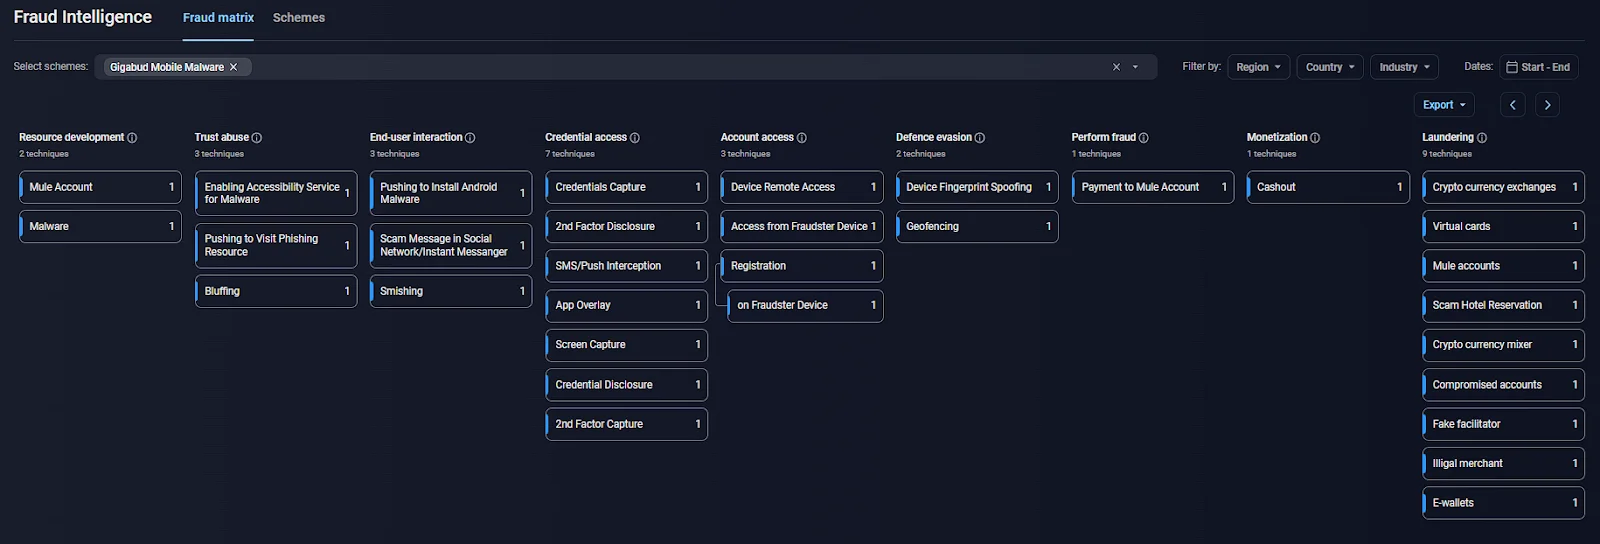
Task: Open the Registration technique card
Action: pyautogui.click(x=802, y=266)
